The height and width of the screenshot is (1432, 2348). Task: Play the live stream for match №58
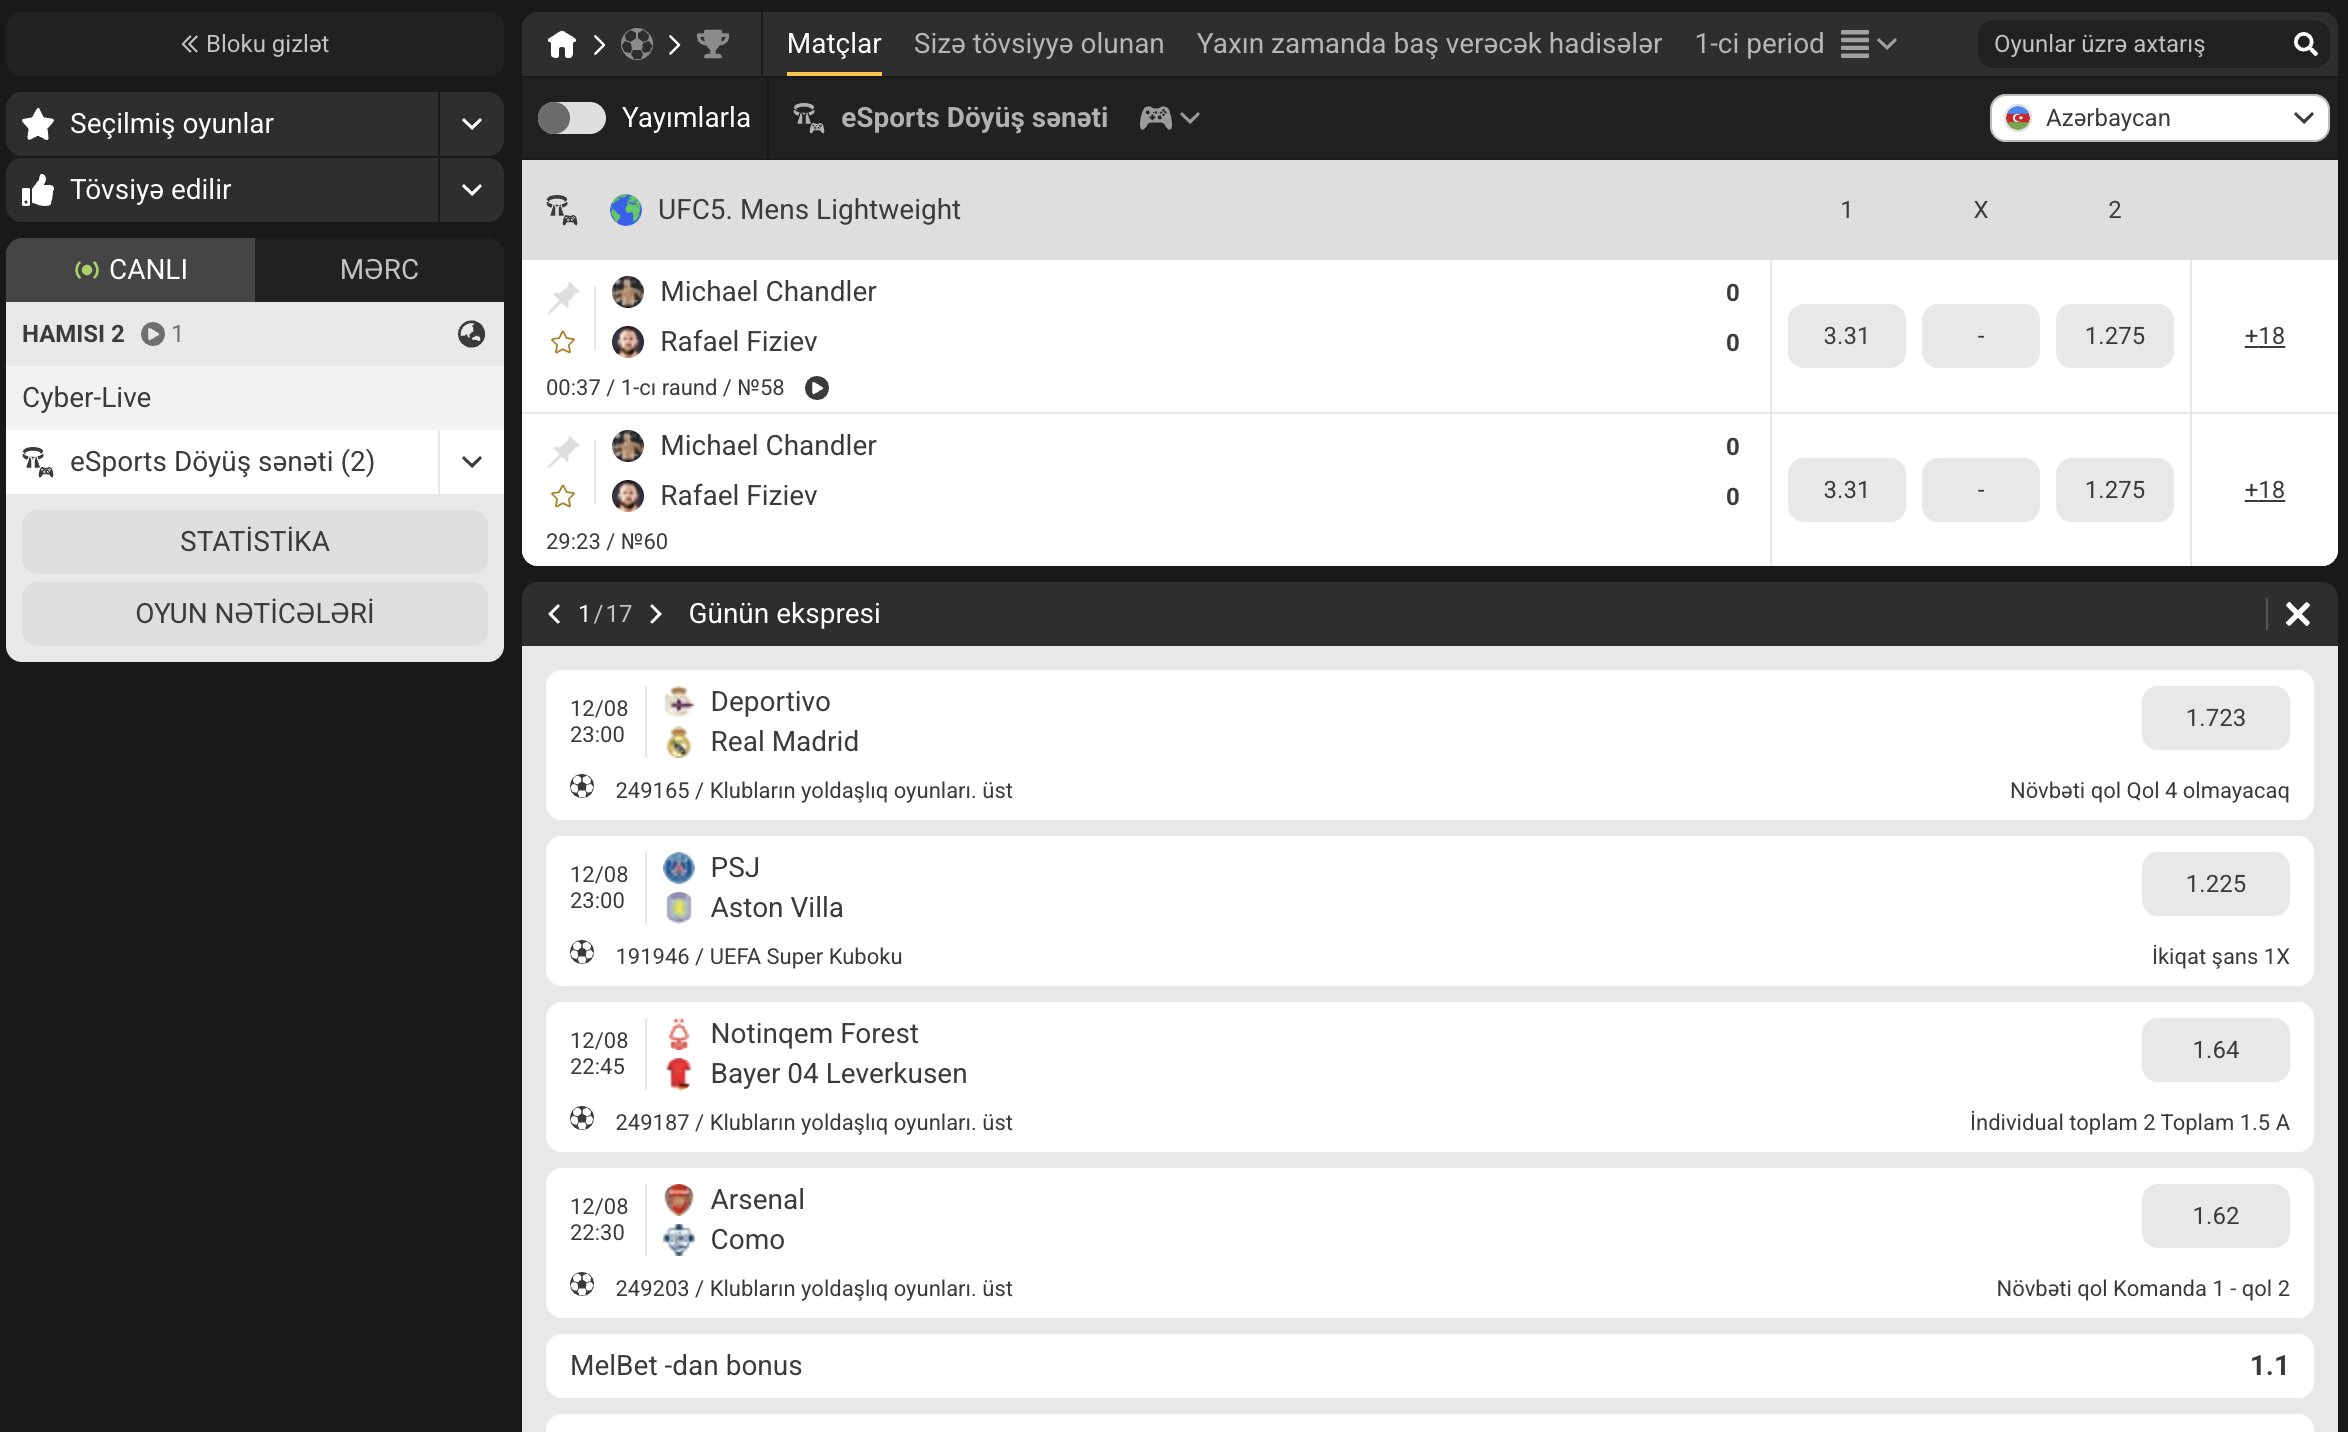pyautogui.click(x=817, y=388)
